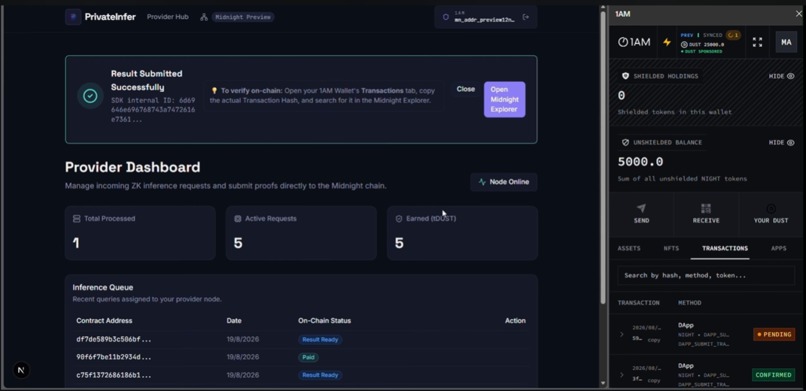Select the Transactions tab
806x391 pixels.
[x=725, y=248]
